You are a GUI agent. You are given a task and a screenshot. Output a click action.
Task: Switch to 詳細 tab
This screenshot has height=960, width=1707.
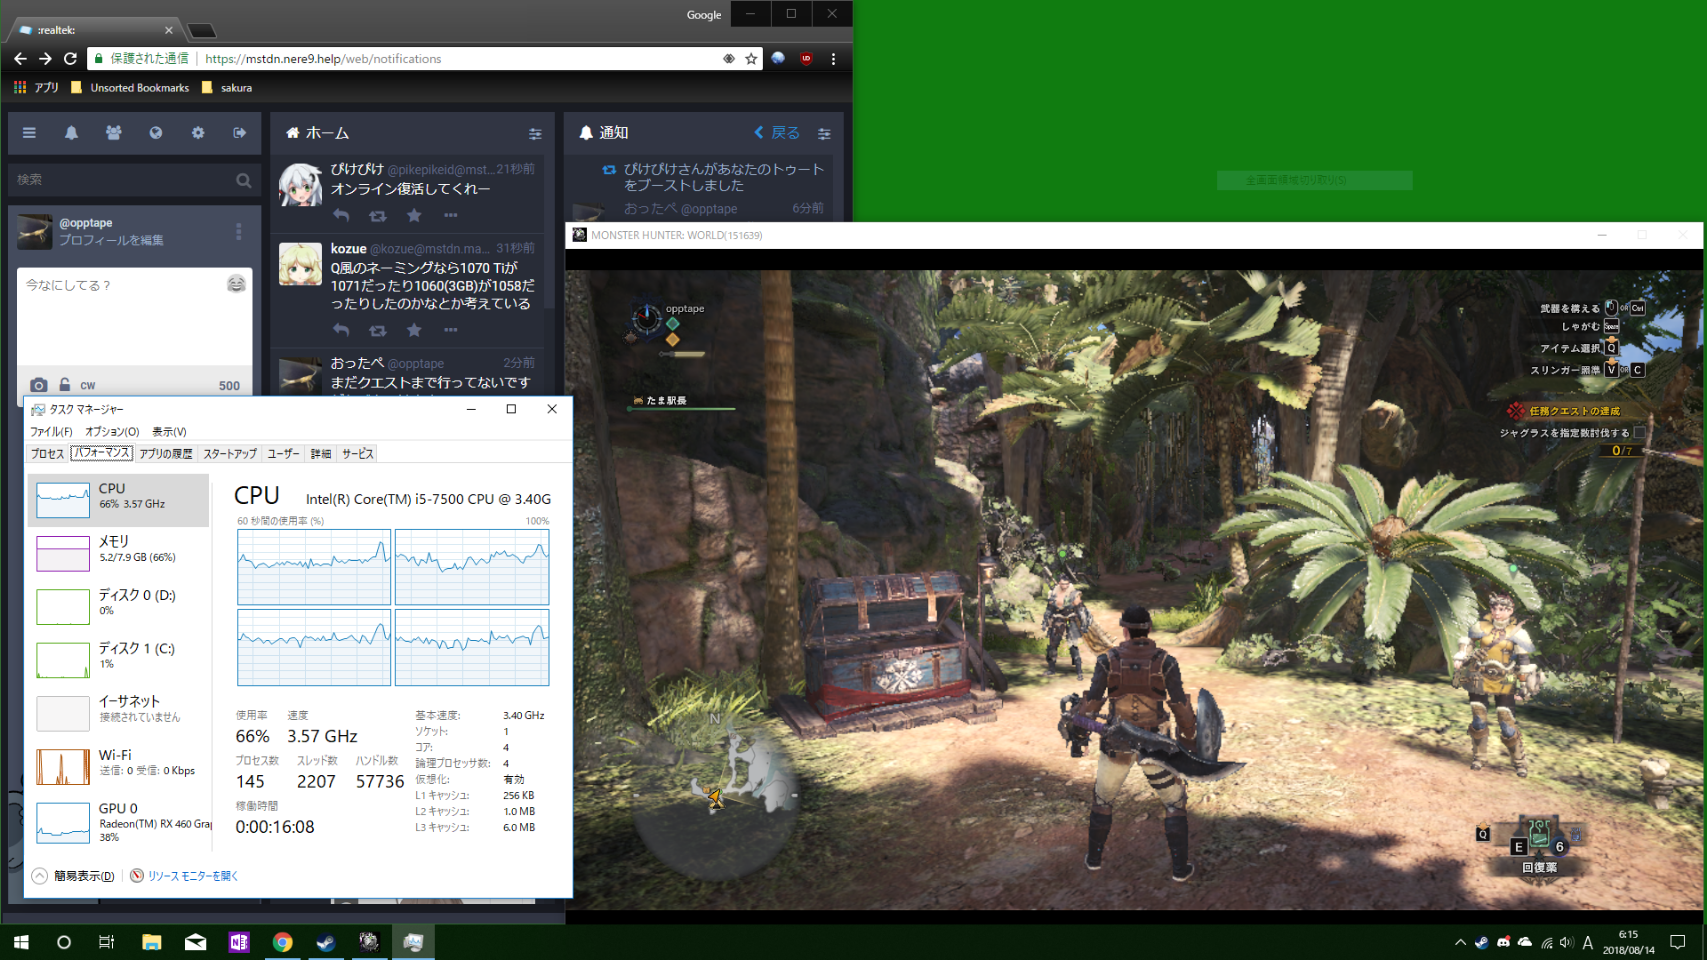pos(320,454)
